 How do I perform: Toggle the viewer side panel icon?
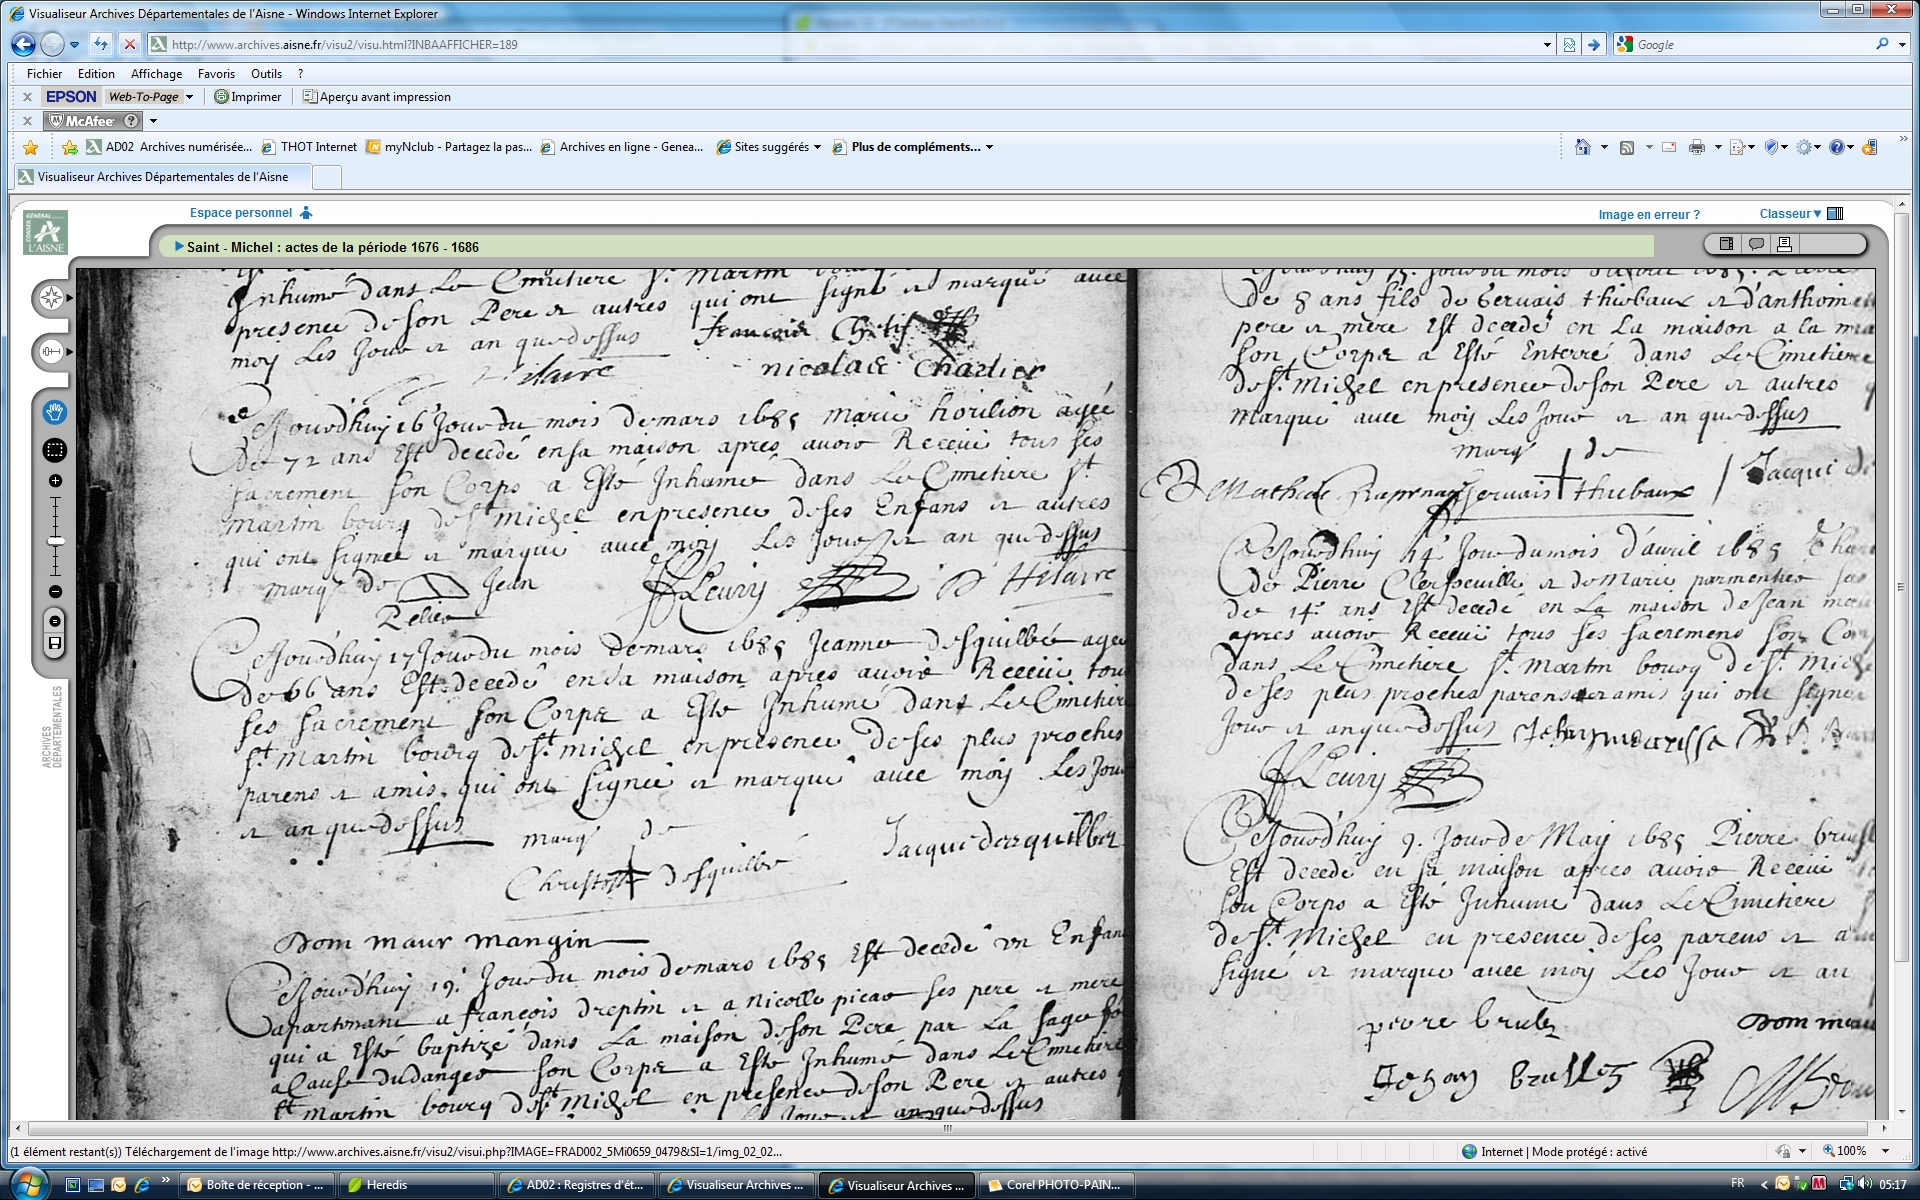coord(1726,244)
